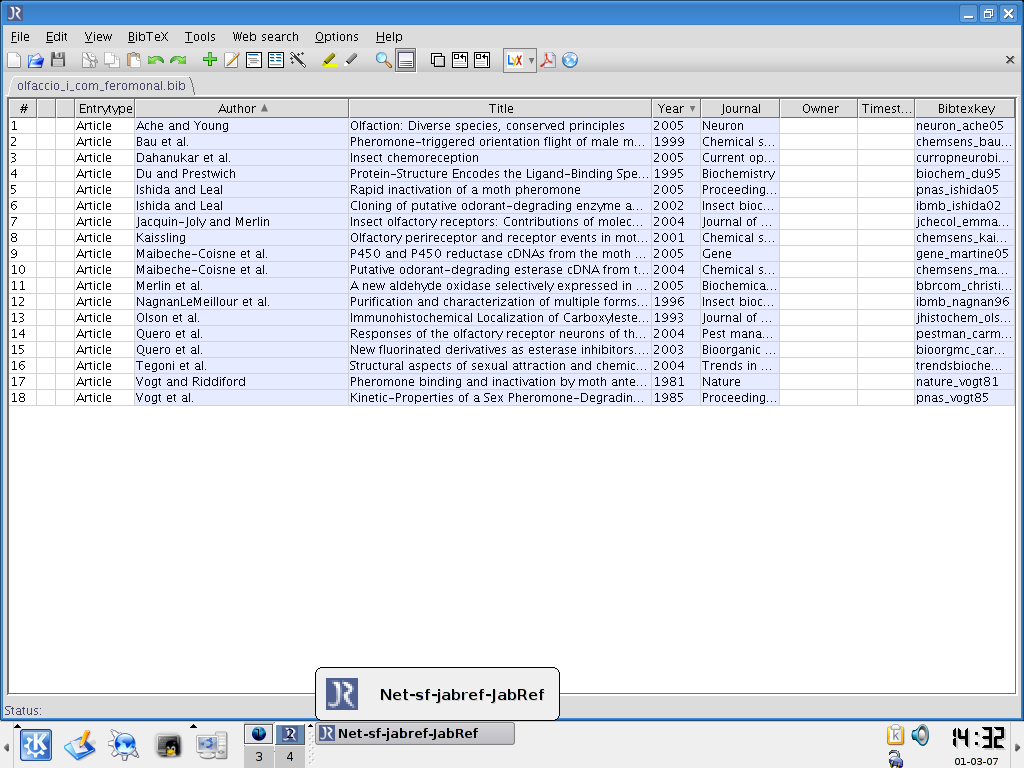Save database using the floppy disk icon
Screen dimensions: 1024x768
pos(58,60)
